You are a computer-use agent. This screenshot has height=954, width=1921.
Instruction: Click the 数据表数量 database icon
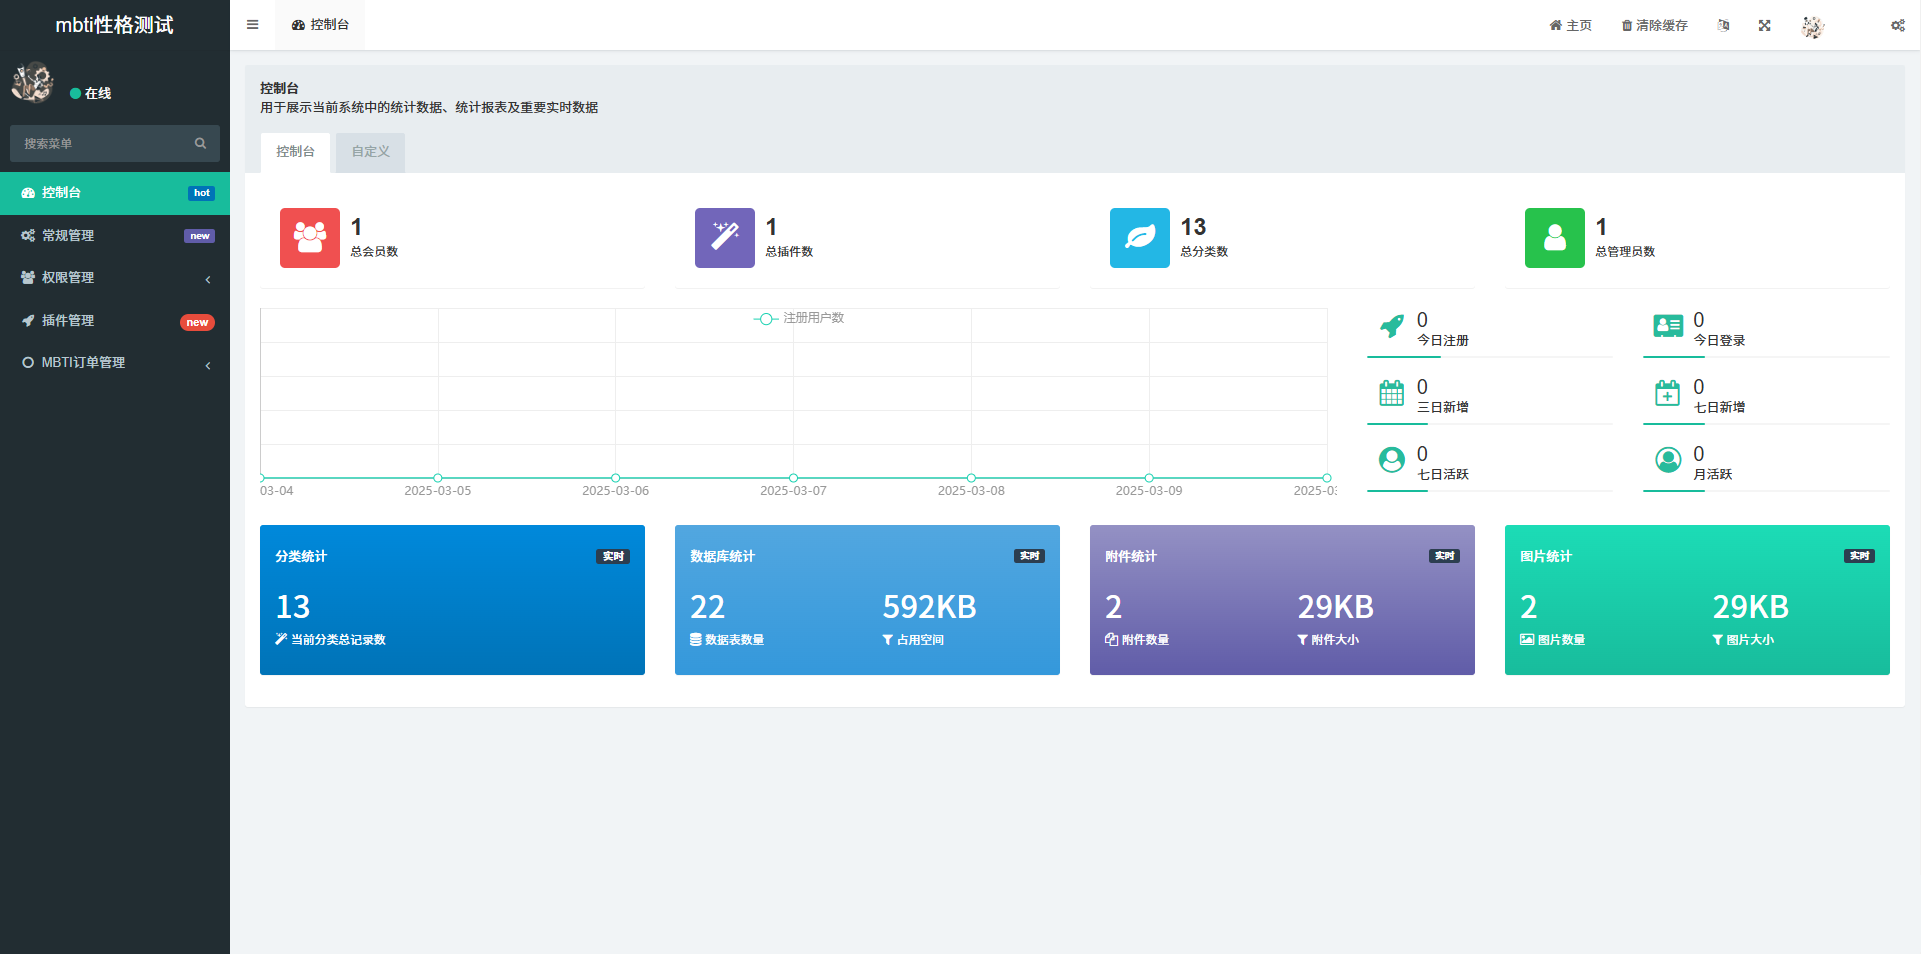tap(695, 640)
